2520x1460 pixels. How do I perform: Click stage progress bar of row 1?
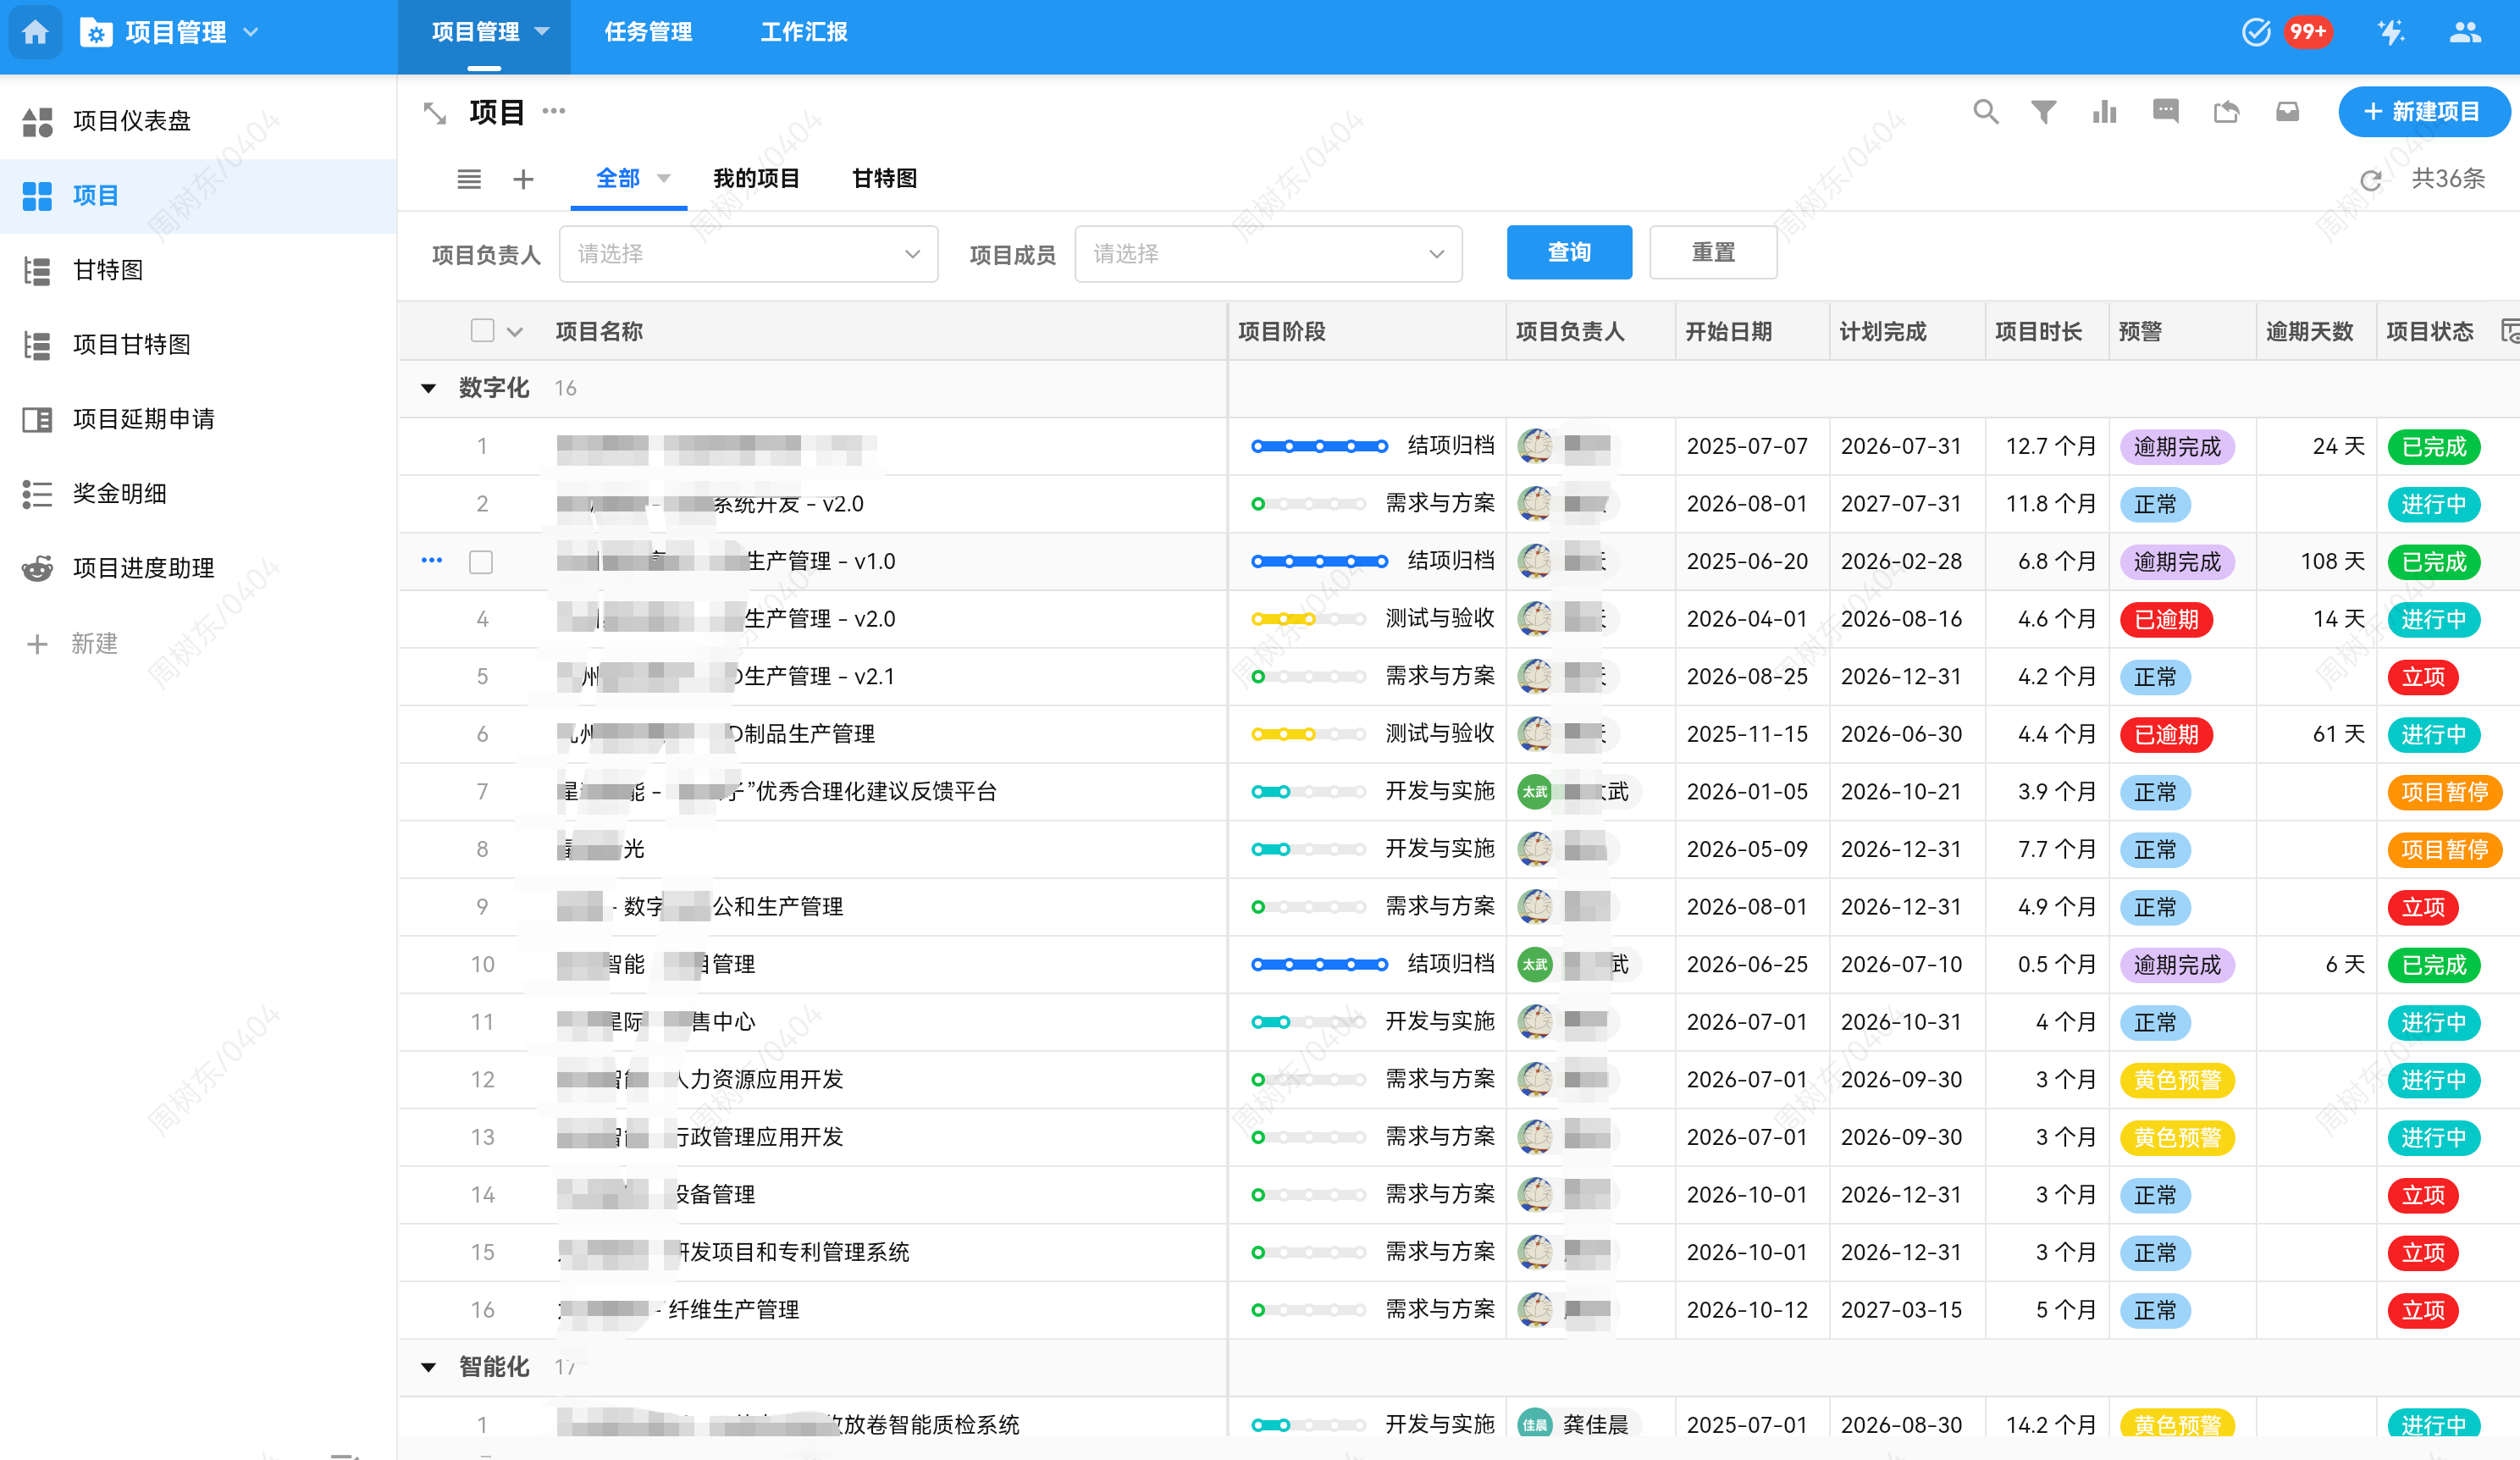1319,446
